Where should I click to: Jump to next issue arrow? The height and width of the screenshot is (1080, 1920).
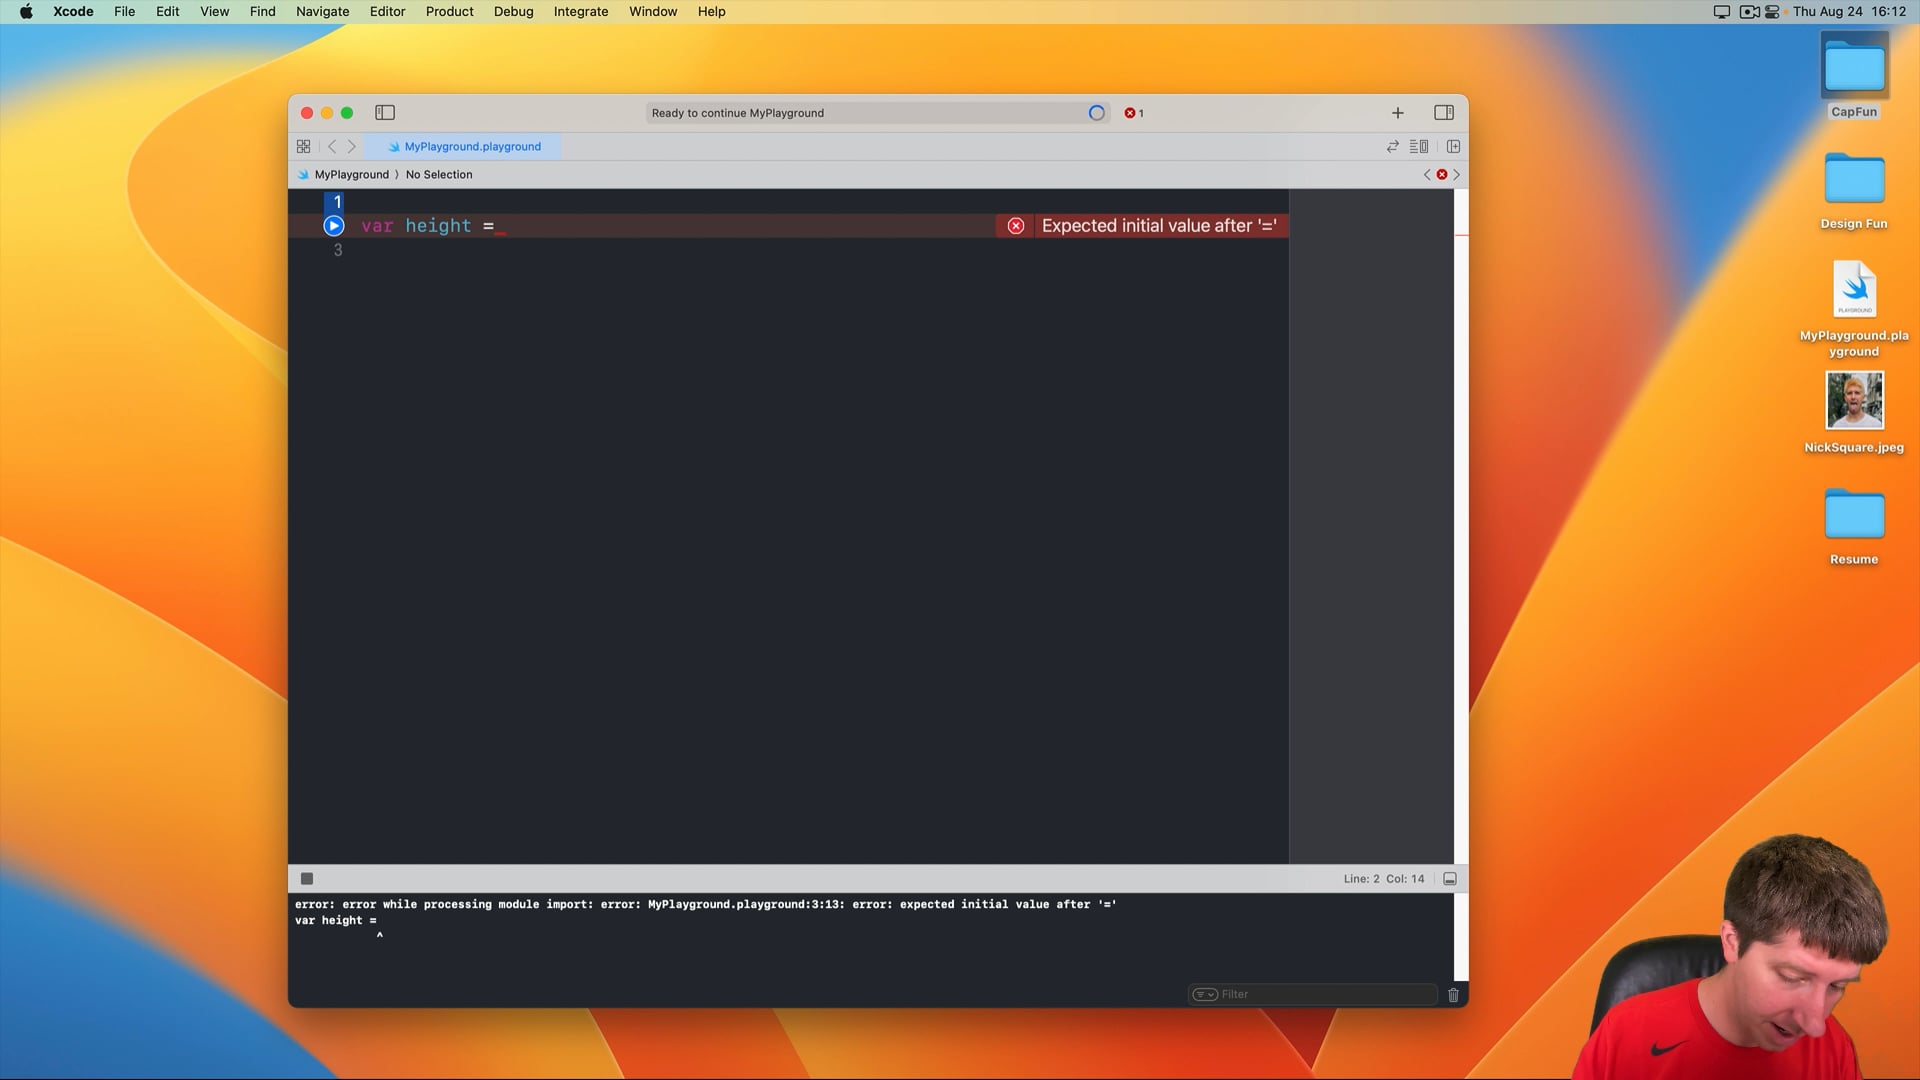point(1456,174)
